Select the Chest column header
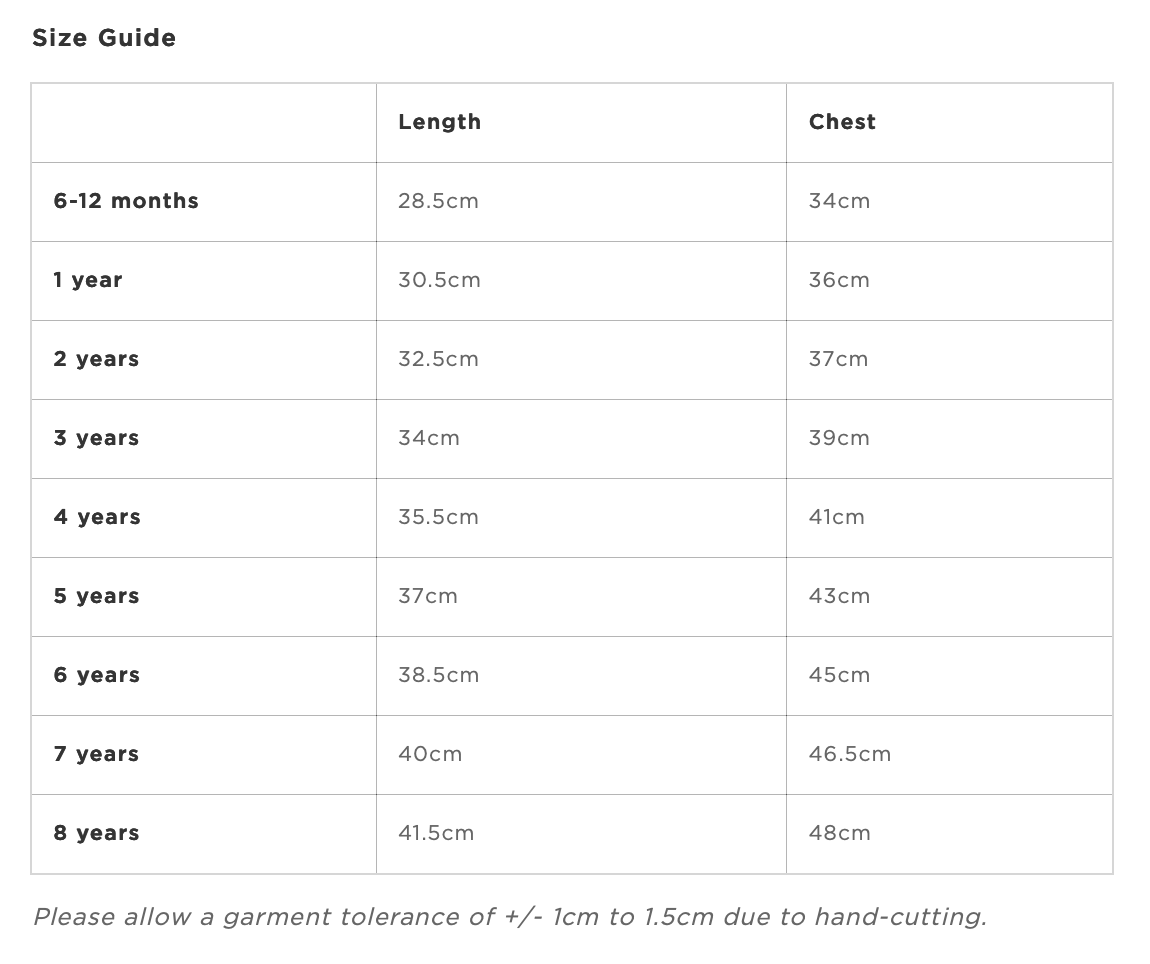The image size is (1150, 964). [x=842, y=122]
